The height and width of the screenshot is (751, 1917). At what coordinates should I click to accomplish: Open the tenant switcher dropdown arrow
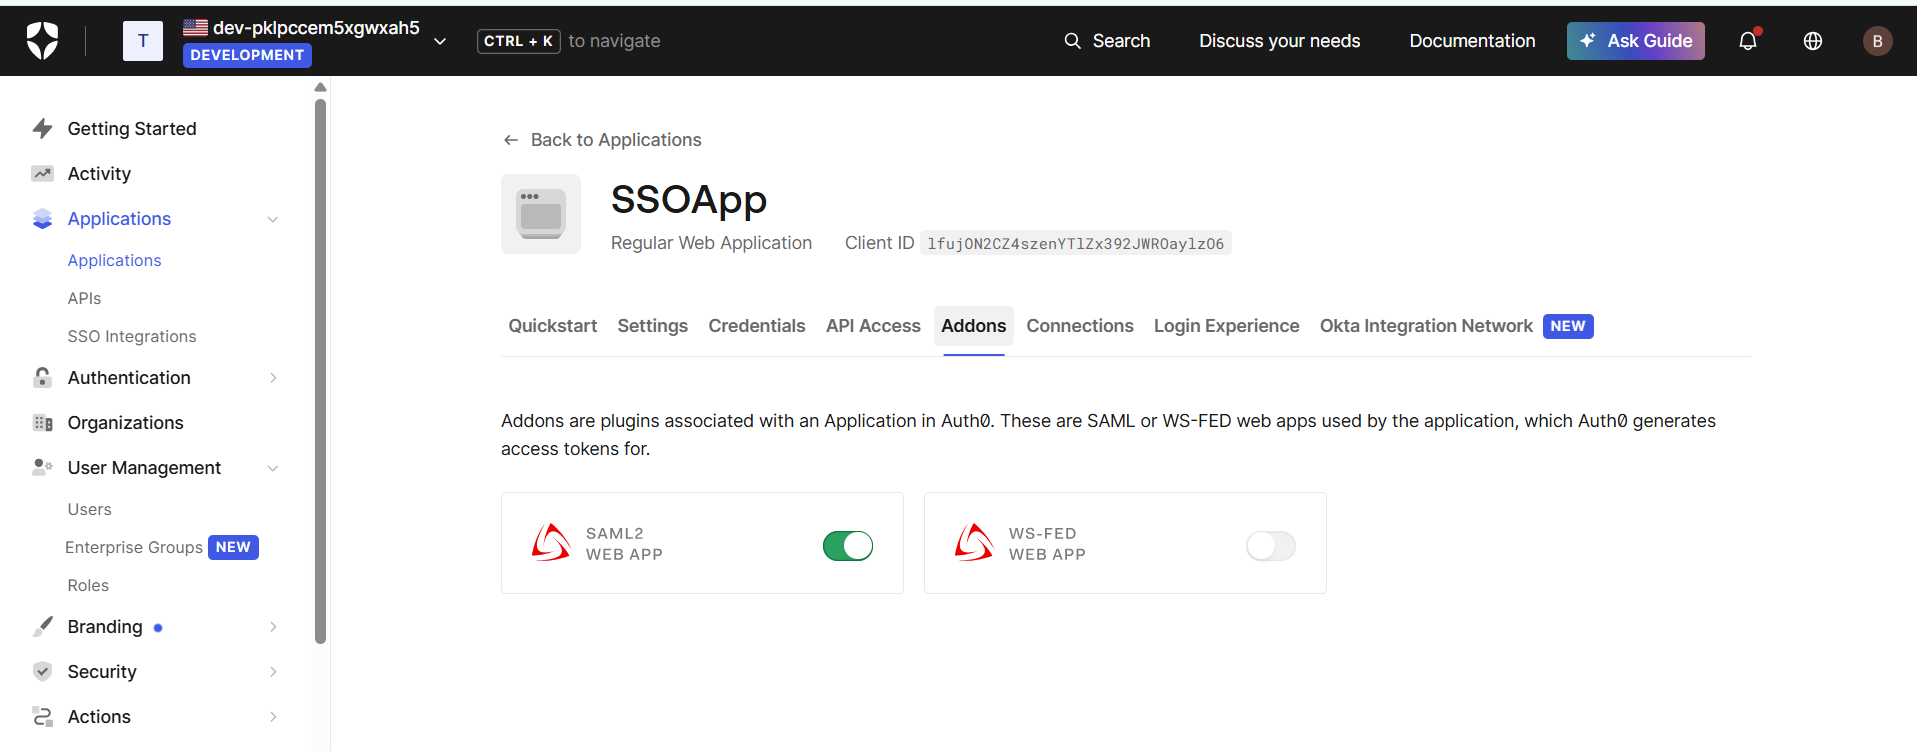click(440, 41)
